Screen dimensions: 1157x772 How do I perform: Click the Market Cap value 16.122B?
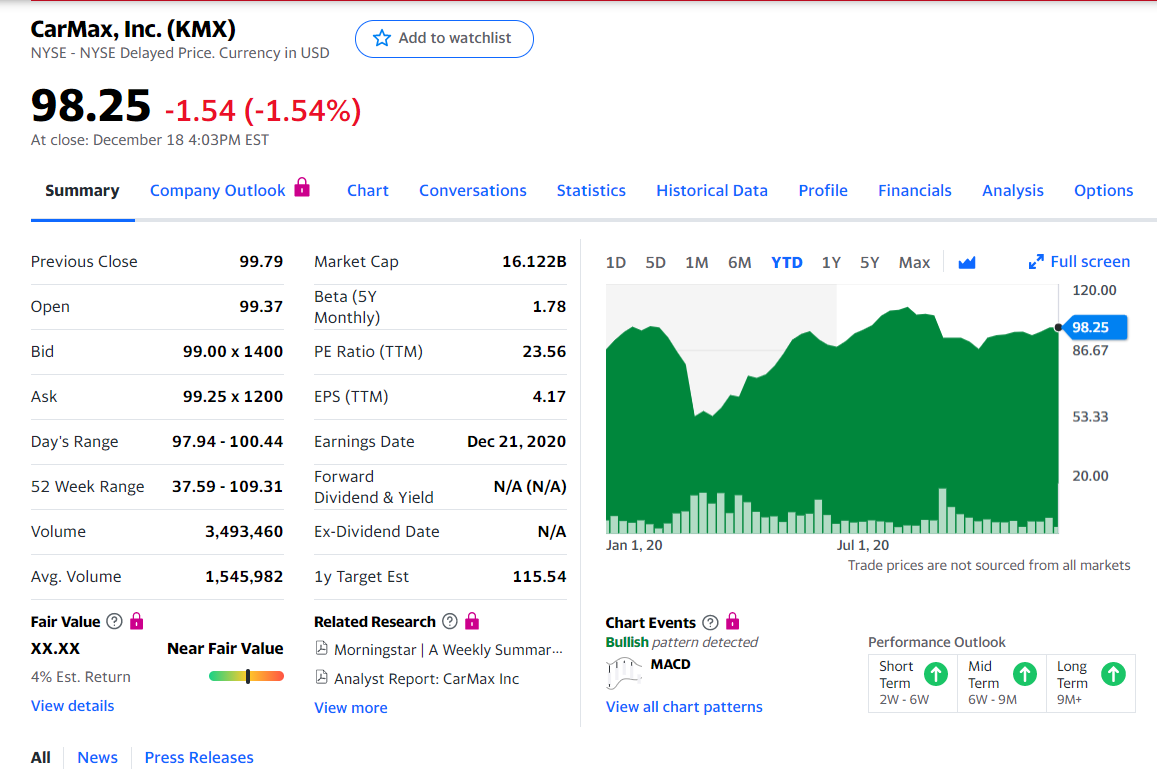534,261
